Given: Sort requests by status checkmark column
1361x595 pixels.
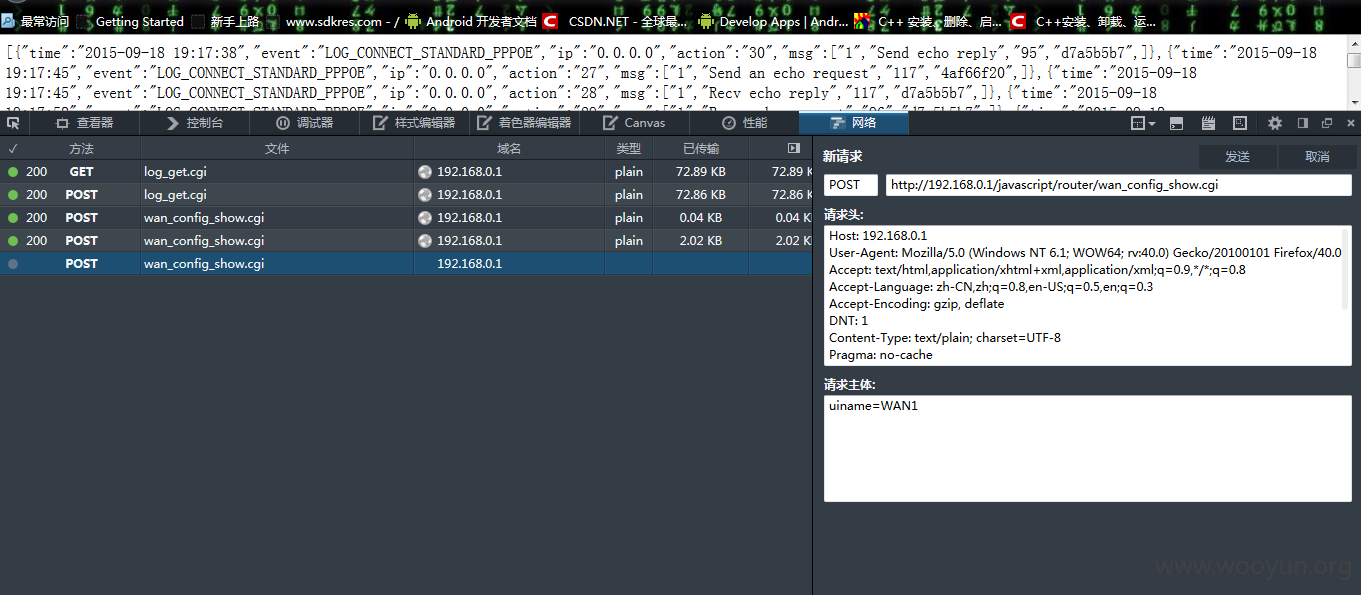Looking at the screenshot, I should point(13,148).
